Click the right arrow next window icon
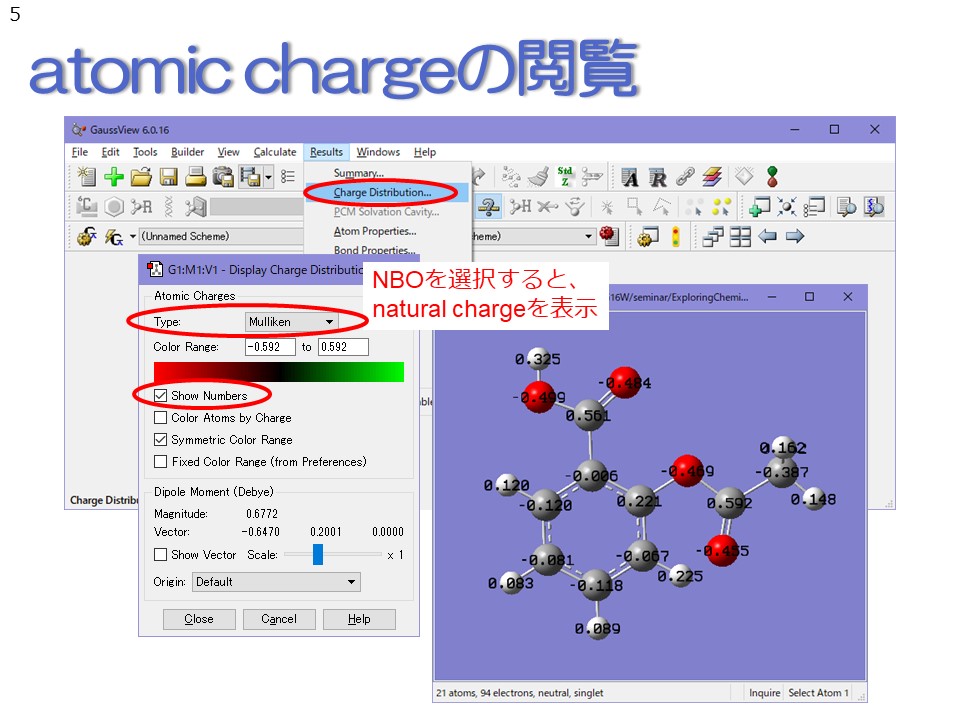The width and height of the screenshot is (960, 720). (795, 236)
